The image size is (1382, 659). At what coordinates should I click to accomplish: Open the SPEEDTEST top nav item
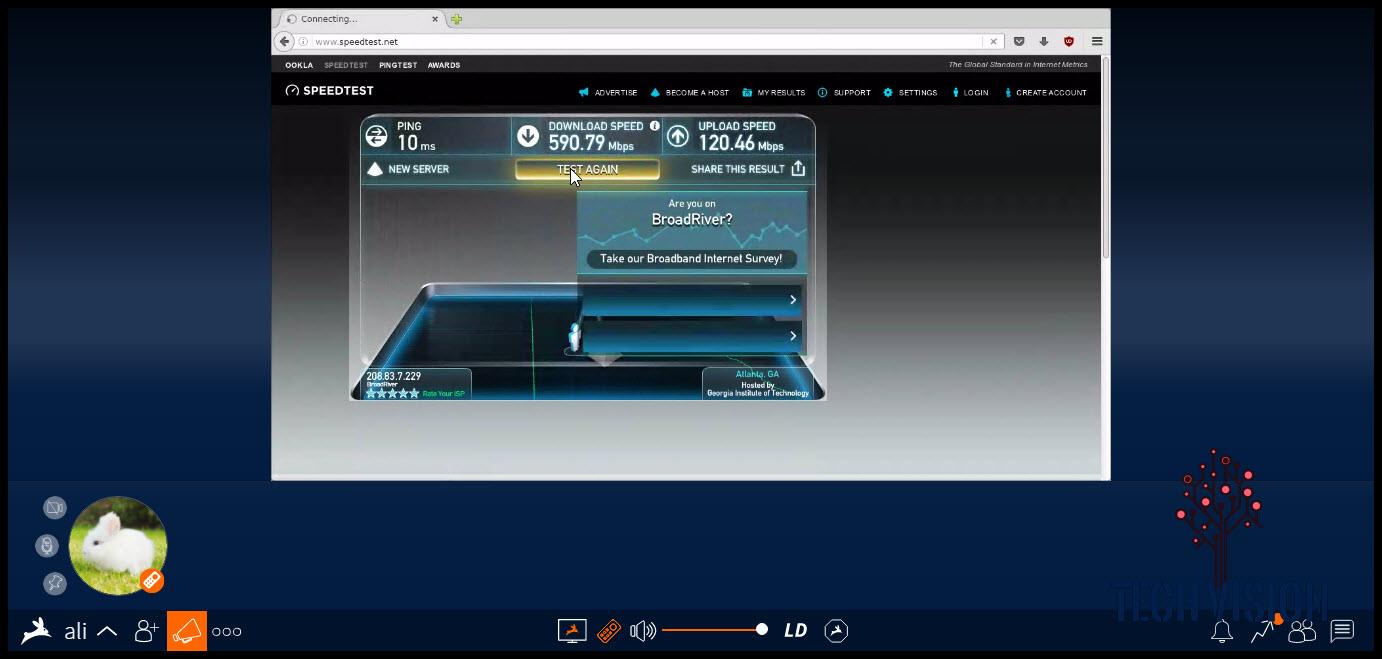(346, 65)
